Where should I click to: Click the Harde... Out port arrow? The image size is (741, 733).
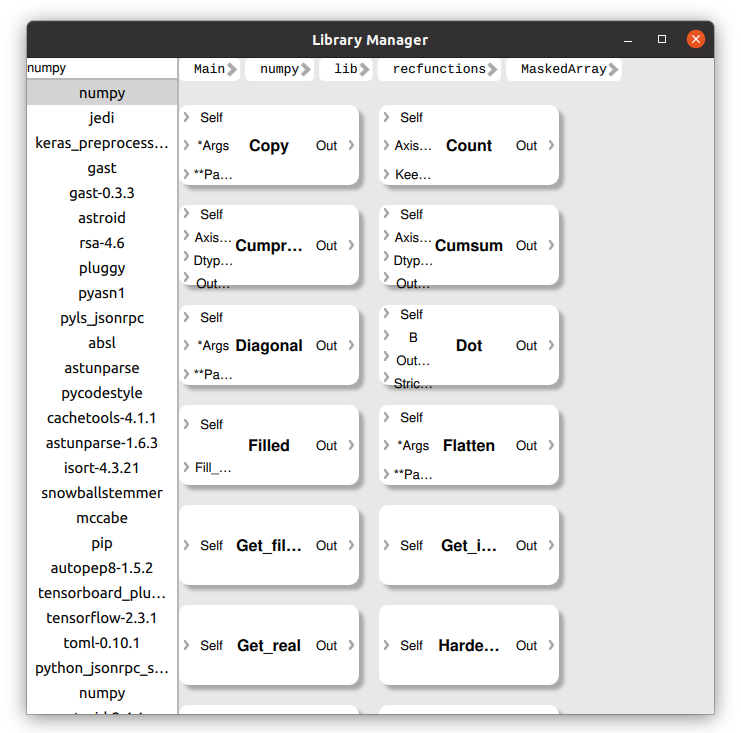click(551, 645)
